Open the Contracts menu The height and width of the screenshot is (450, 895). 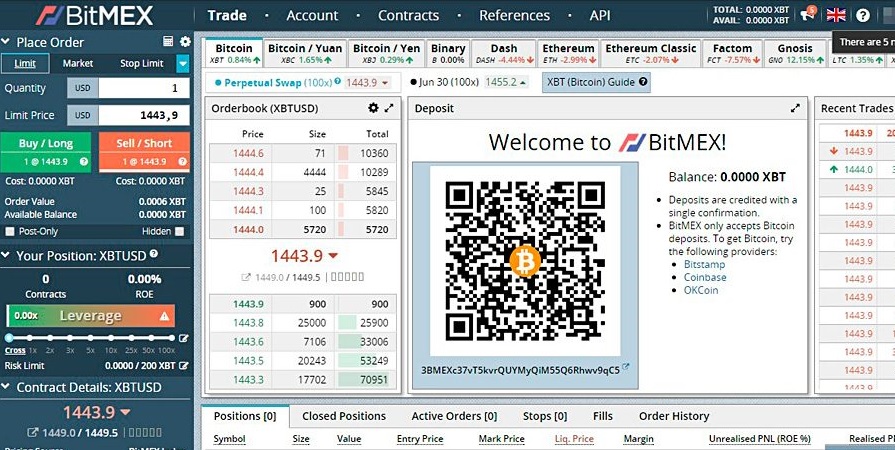[x=409, y=15]
